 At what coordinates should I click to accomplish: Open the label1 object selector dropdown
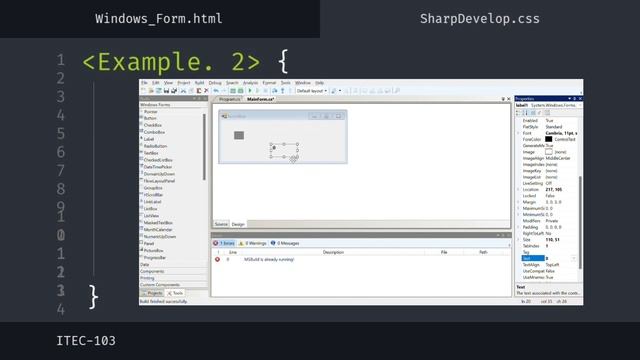click(580, 105)
